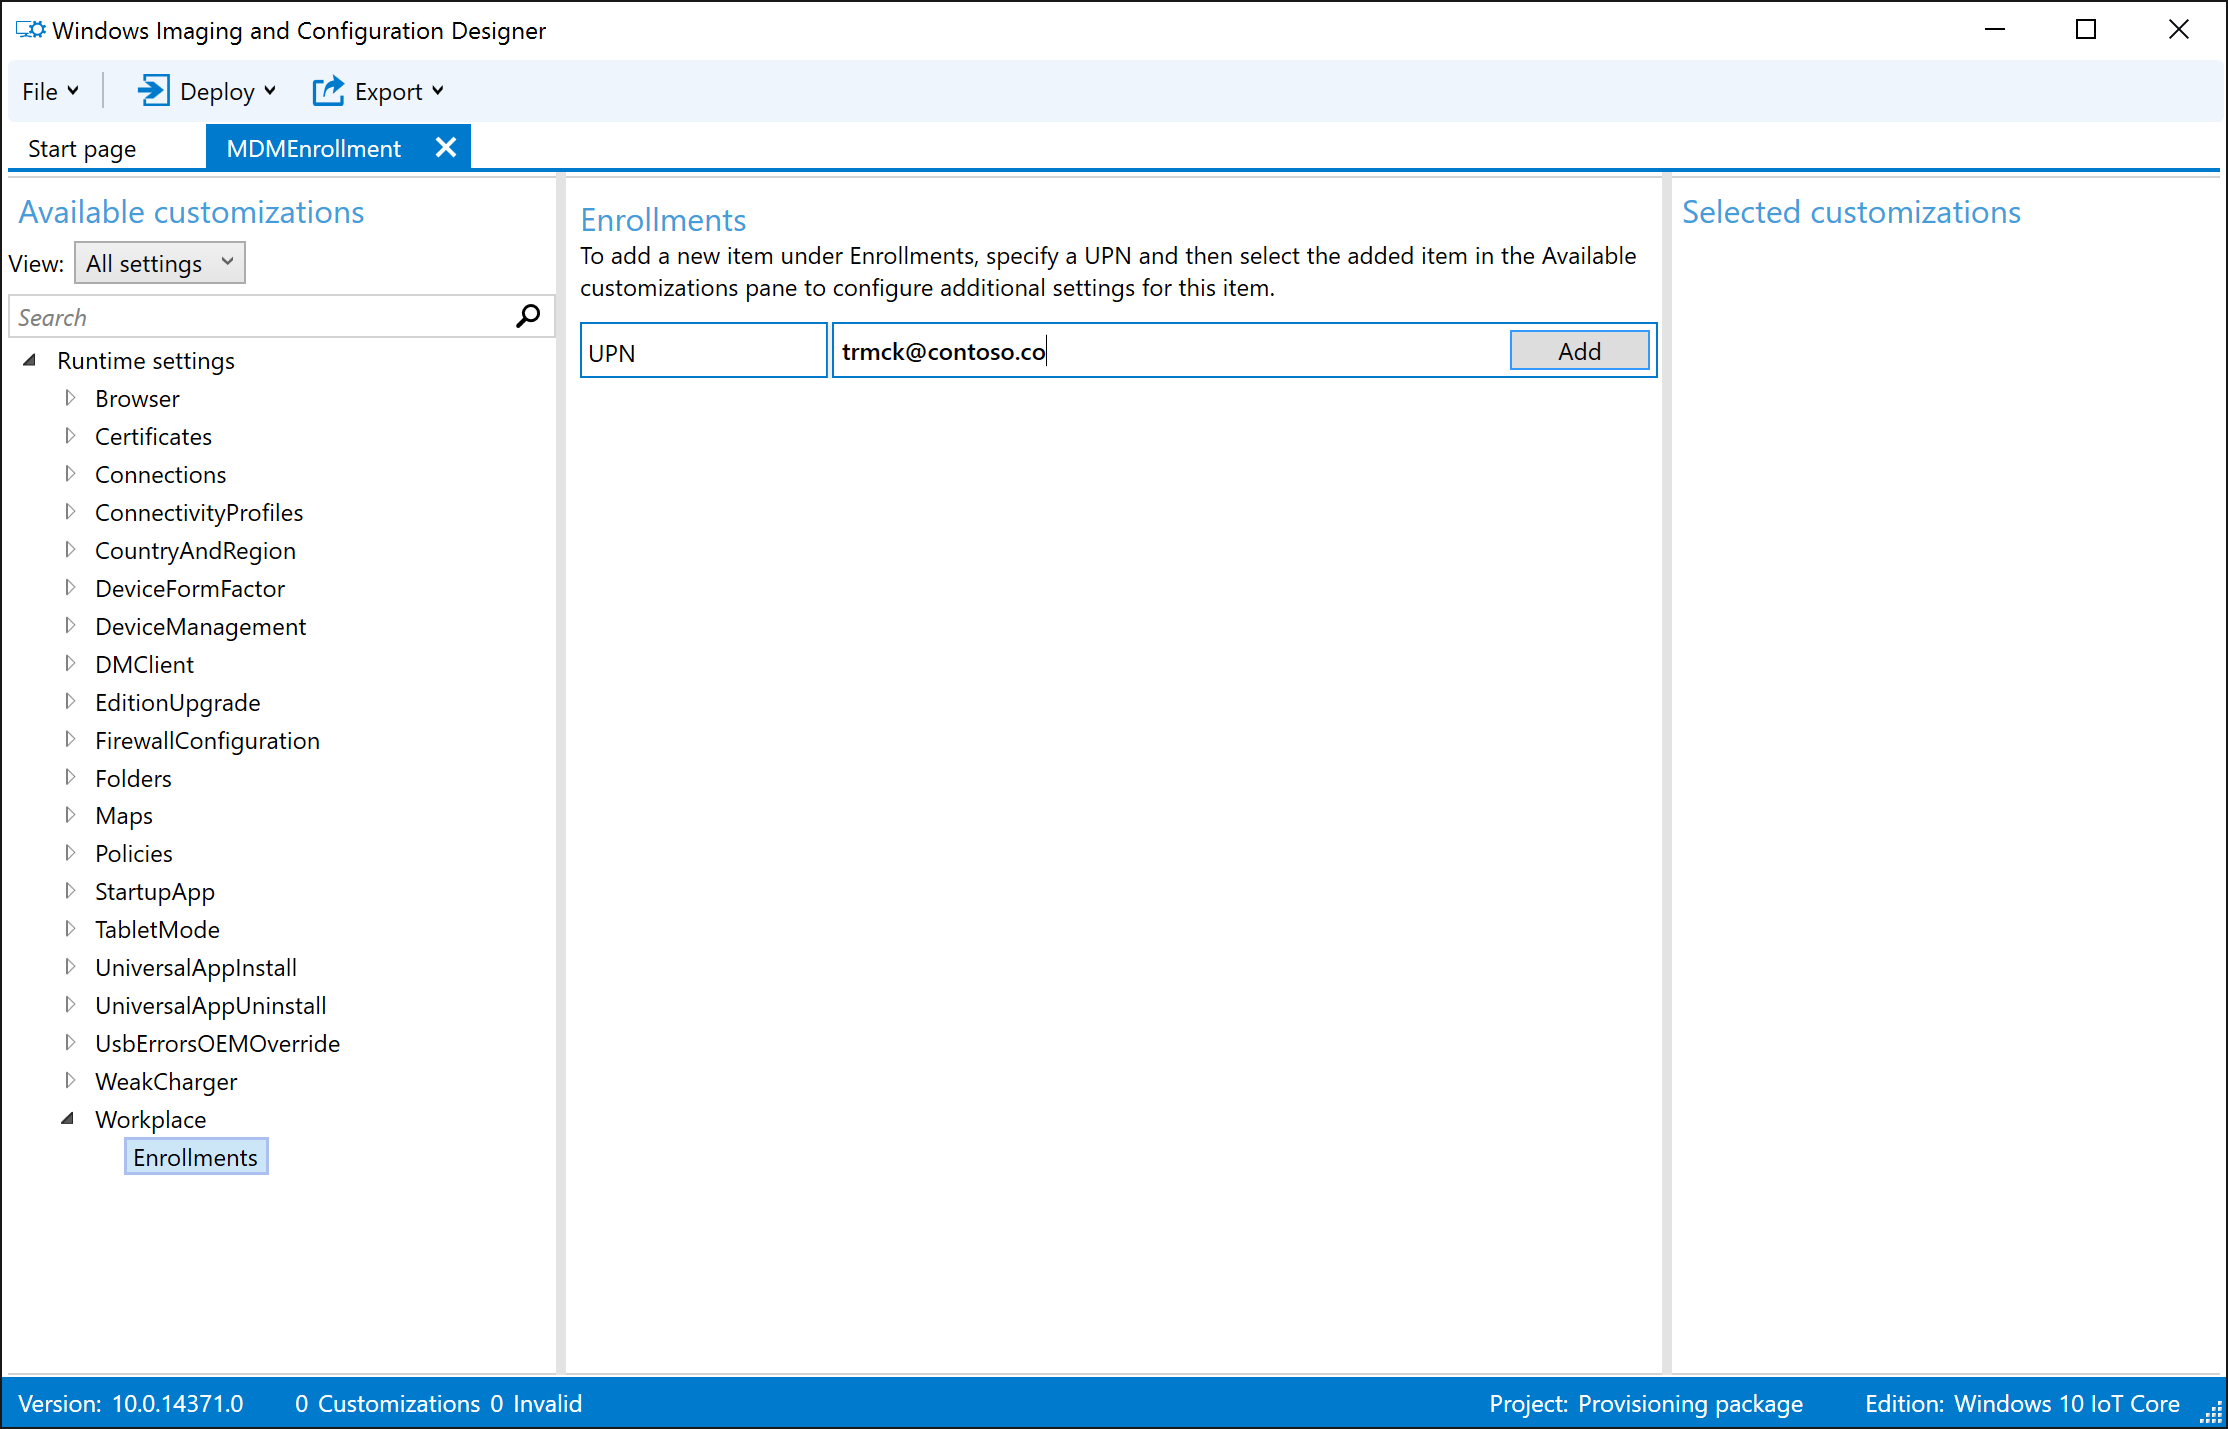Expand the DMClient node
Image resolution: width=2228 pixels, height=1429 pixels.
pyautogui.click(x=70, y=664)
